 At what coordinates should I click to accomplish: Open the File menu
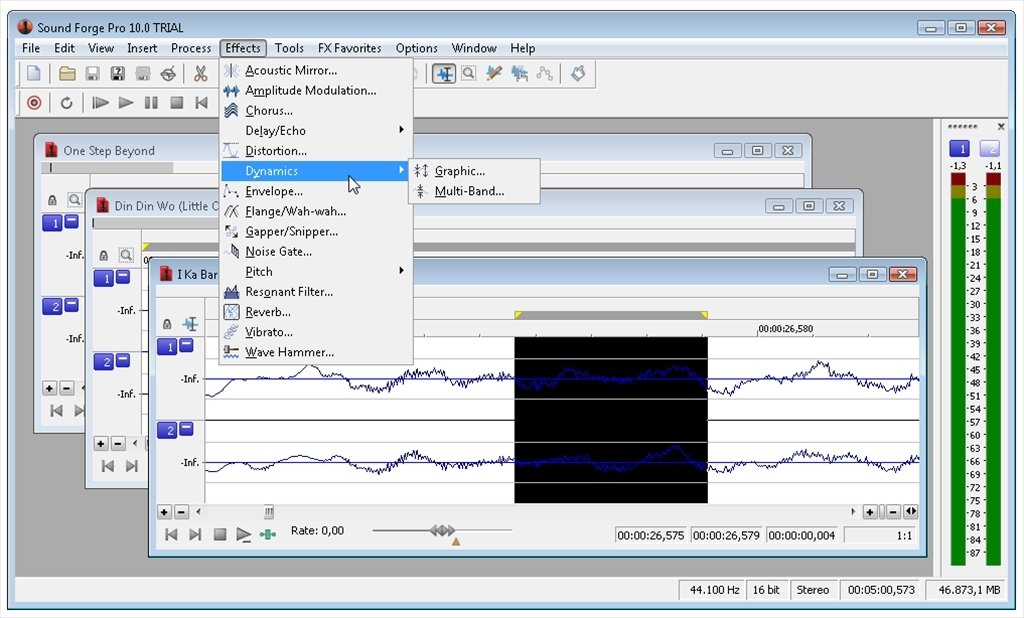(31, 48)
